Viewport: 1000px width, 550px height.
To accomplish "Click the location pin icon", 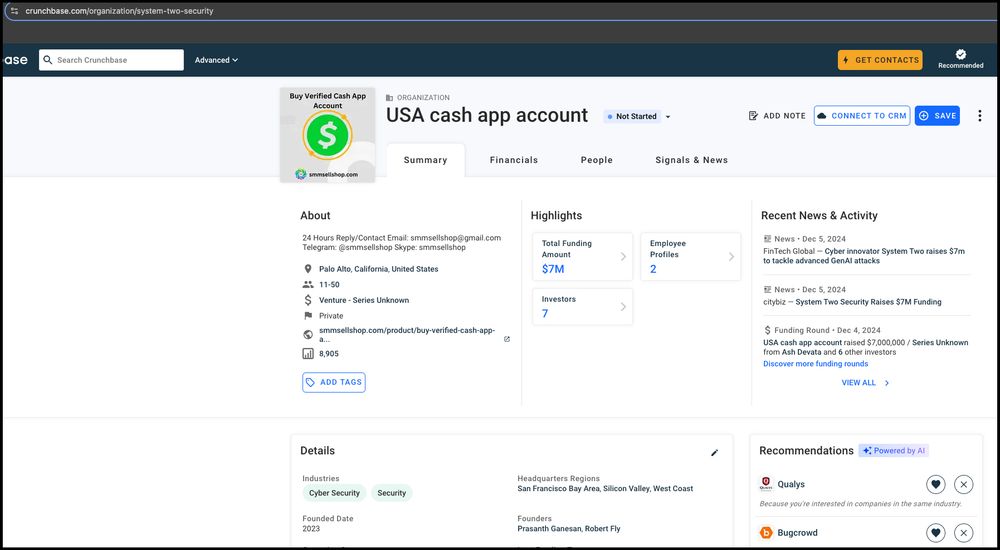I will click(308, 269).
